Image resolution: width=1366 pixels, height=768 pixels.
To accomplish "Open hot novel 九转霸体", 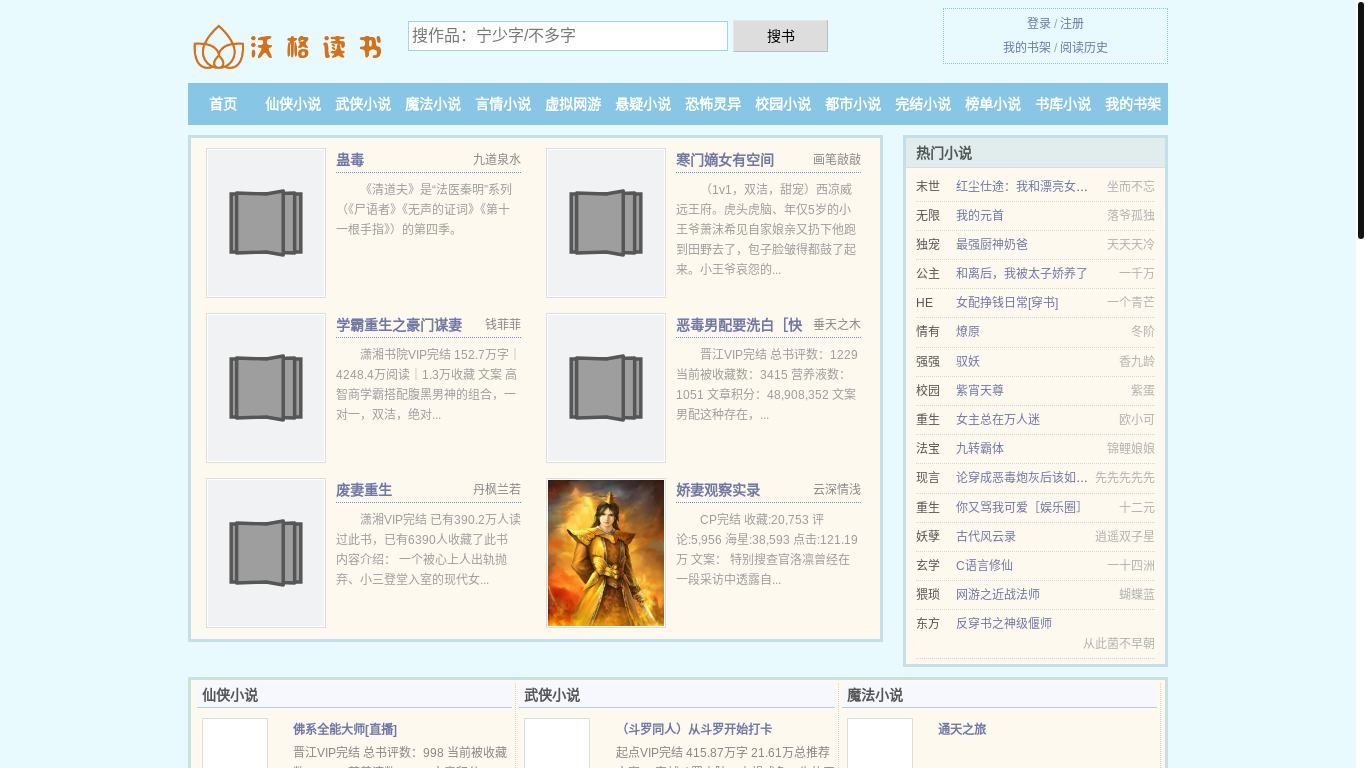I will coord(980,448).
